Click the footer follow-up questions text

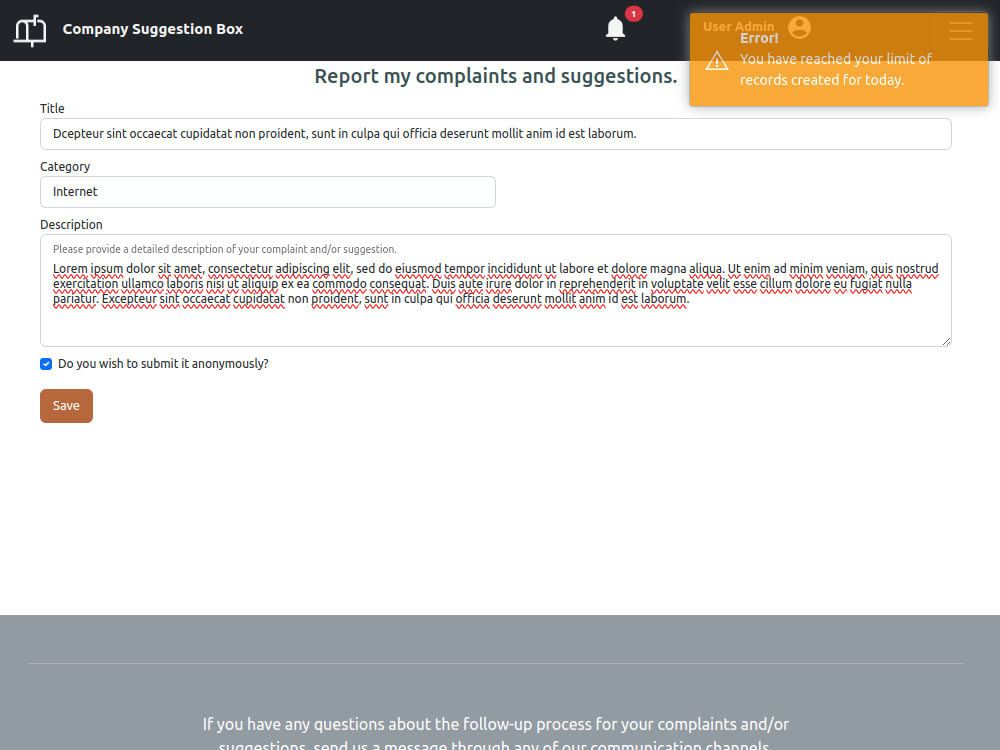click(496, 735)
